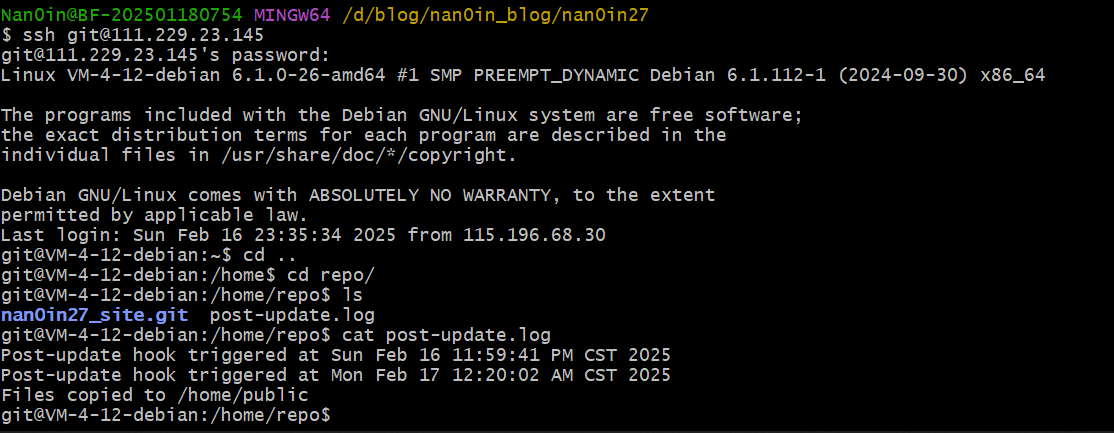Click the git@111.229.23.145's password prompt line
This screenshot has height=433, width=1114.
[165, 55]
